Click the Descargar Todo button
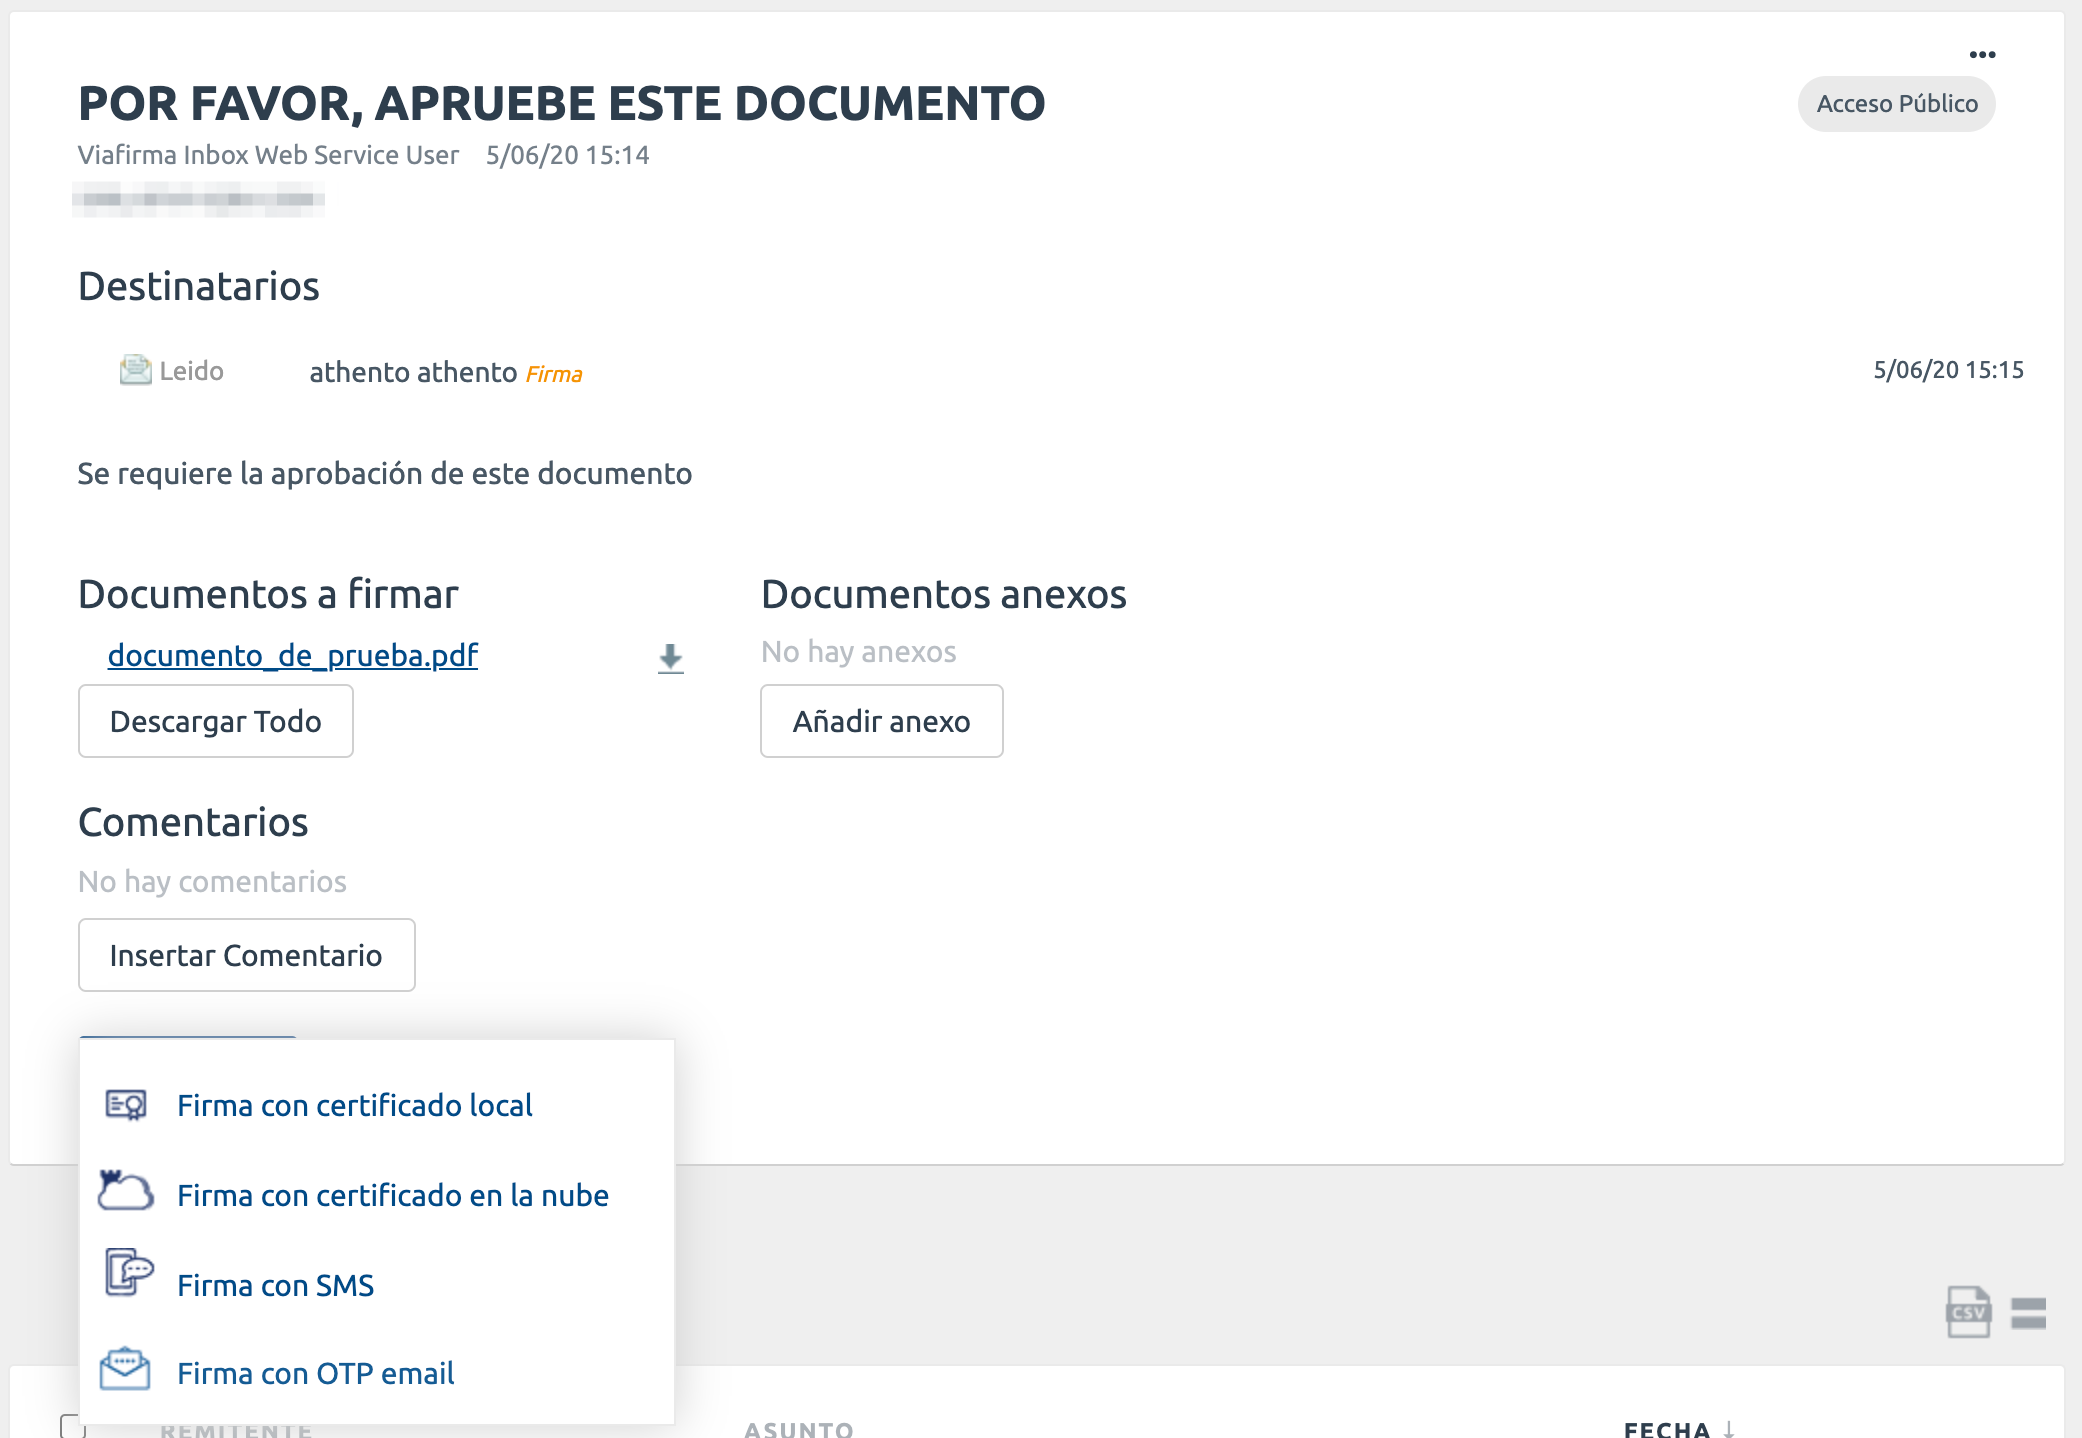This screenshot has height=1438, width=2082. pos(215,720)
